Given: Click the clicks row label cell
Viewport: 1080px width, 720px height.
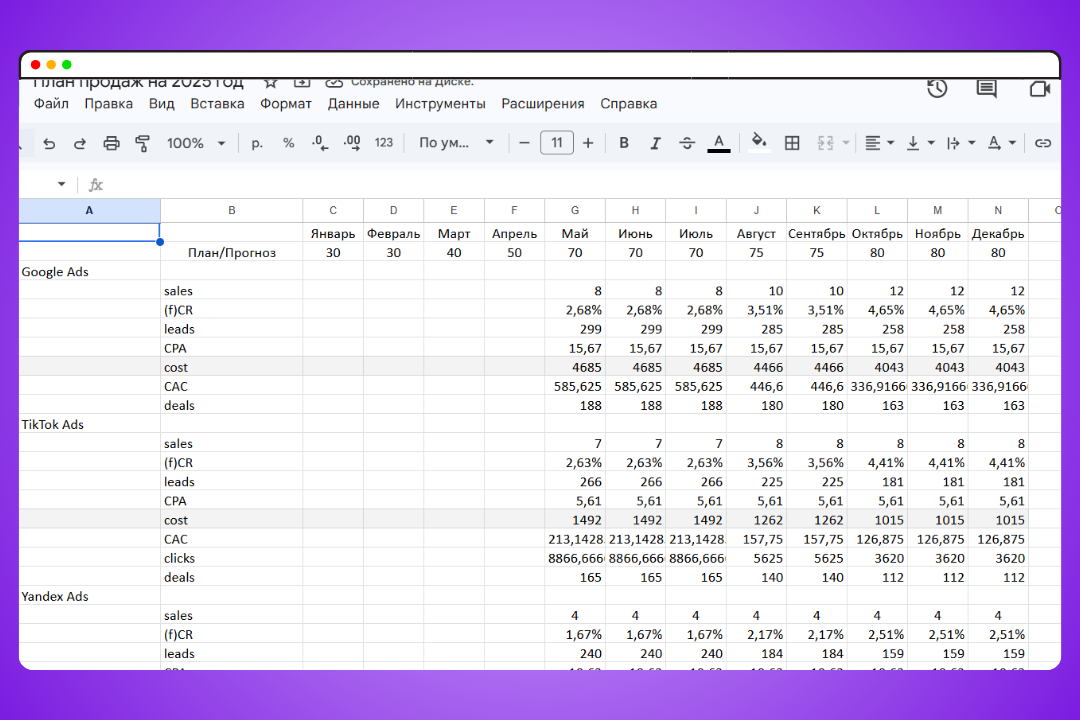Looking at the screenshot, I should [231, 558].
